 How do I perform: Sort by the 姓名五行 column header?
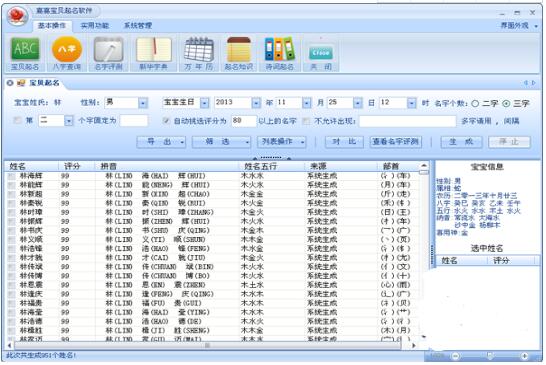click(x=271, y=166)
